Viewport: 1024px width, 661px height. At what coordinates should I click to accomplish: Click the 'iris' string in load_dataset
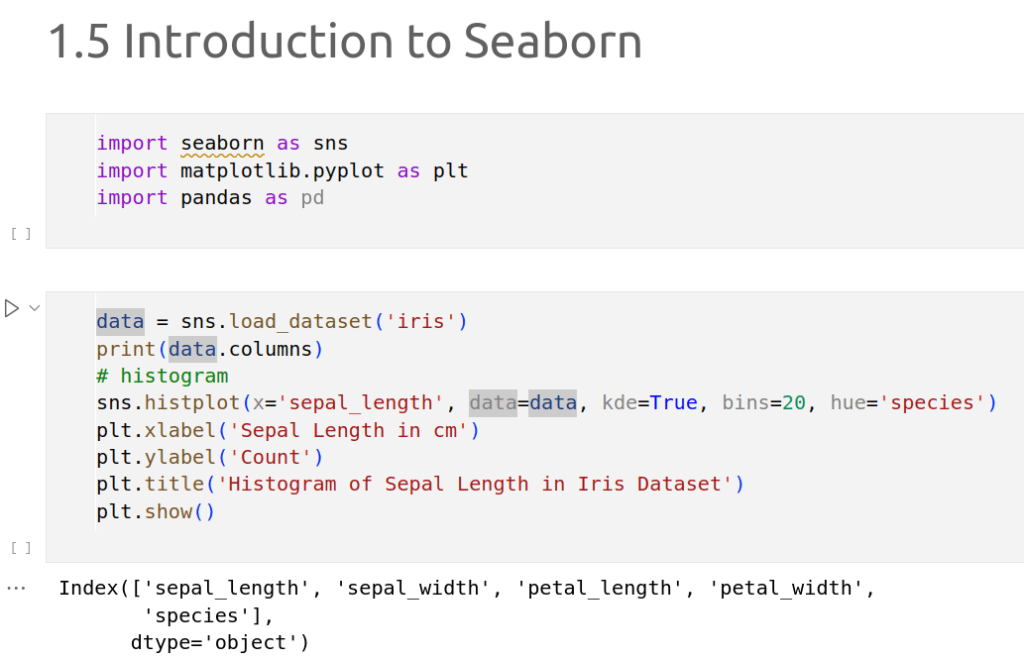coord(421,322)
